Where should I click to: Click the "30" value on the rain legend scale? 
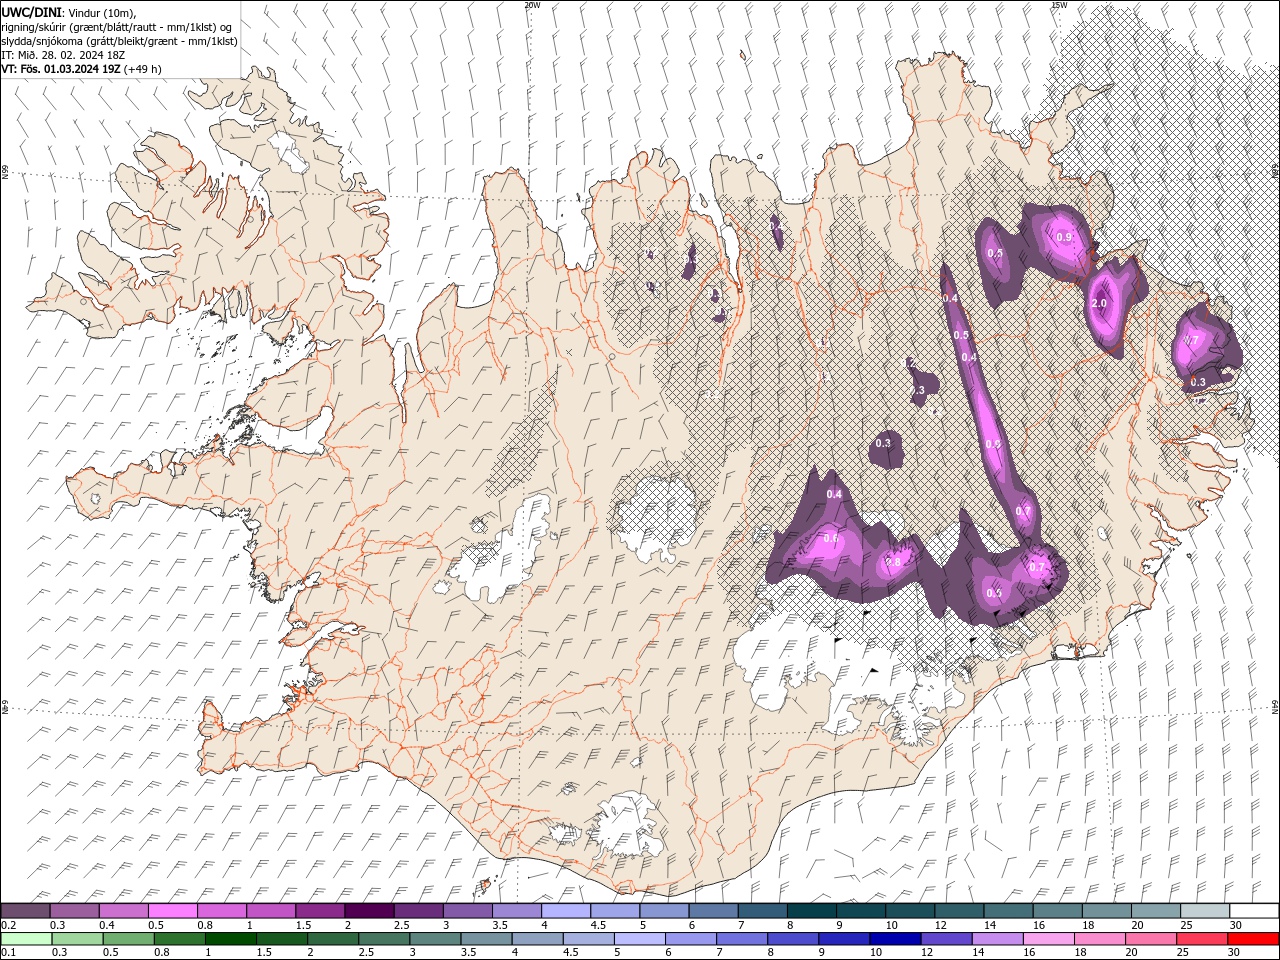click(1233, 953)
